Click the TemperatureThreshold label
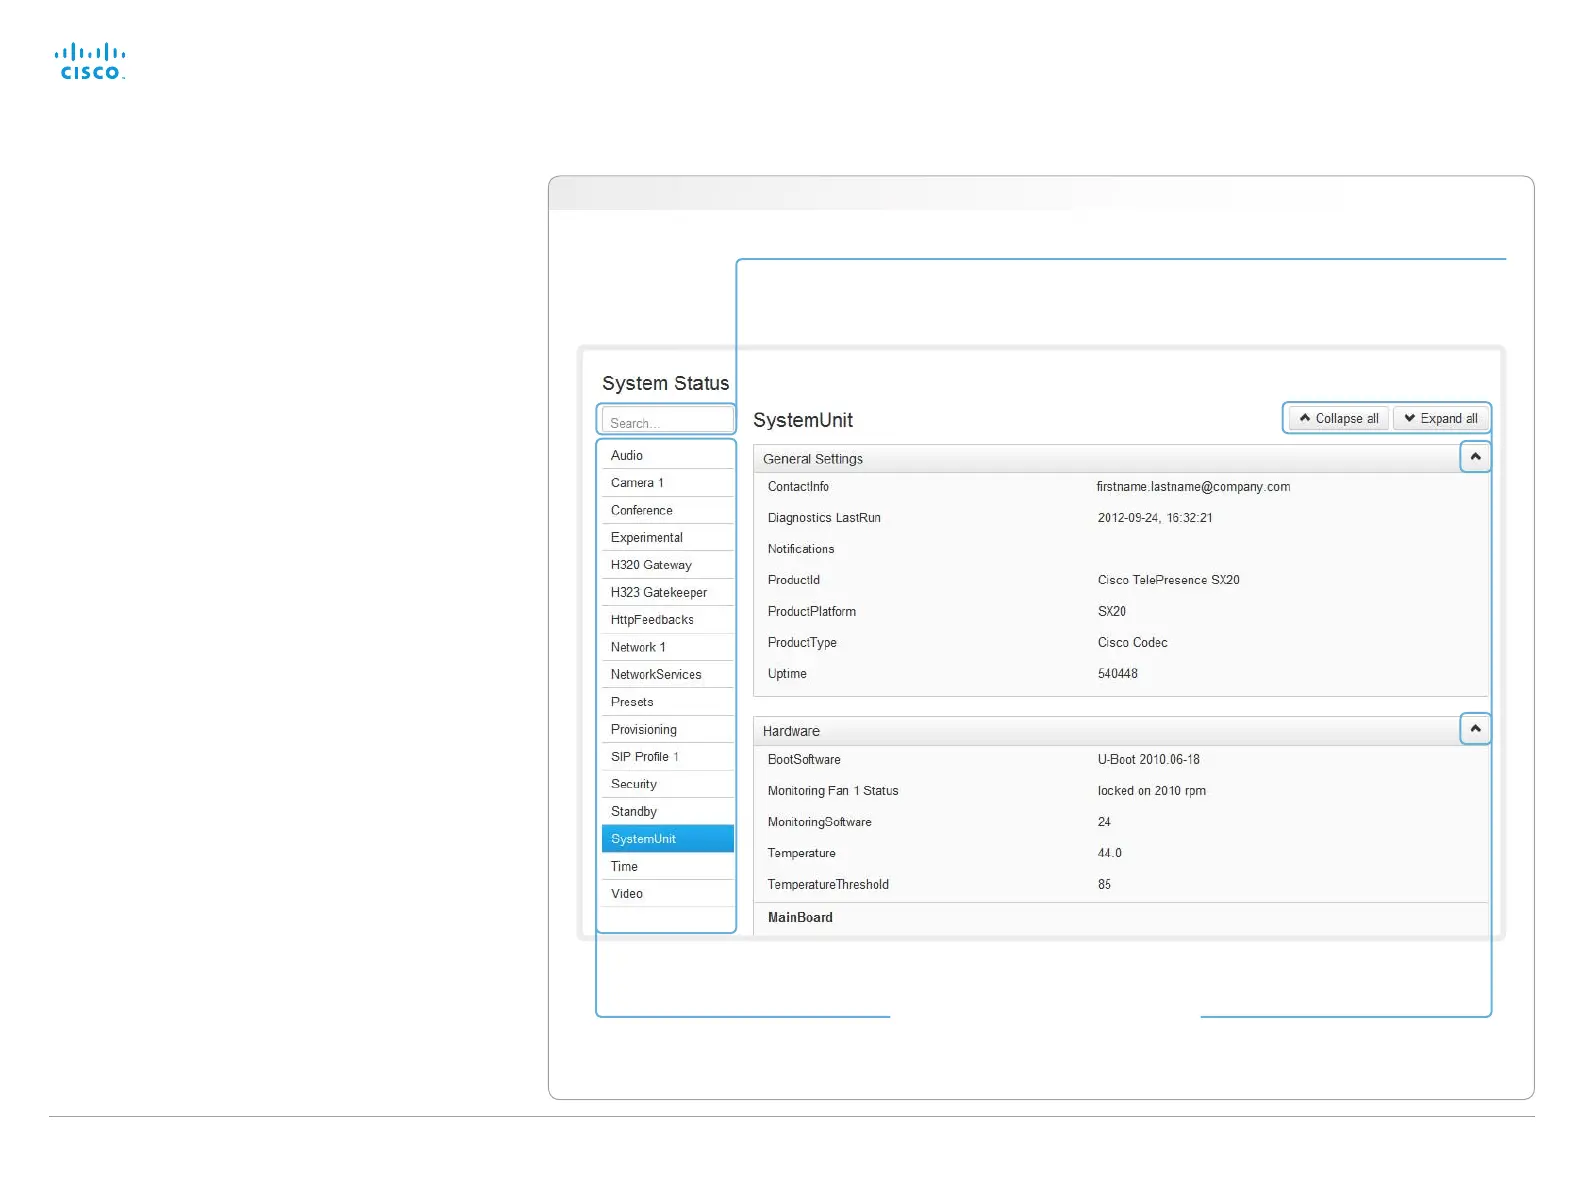1584x1191 pixels. tap(828, 884)
